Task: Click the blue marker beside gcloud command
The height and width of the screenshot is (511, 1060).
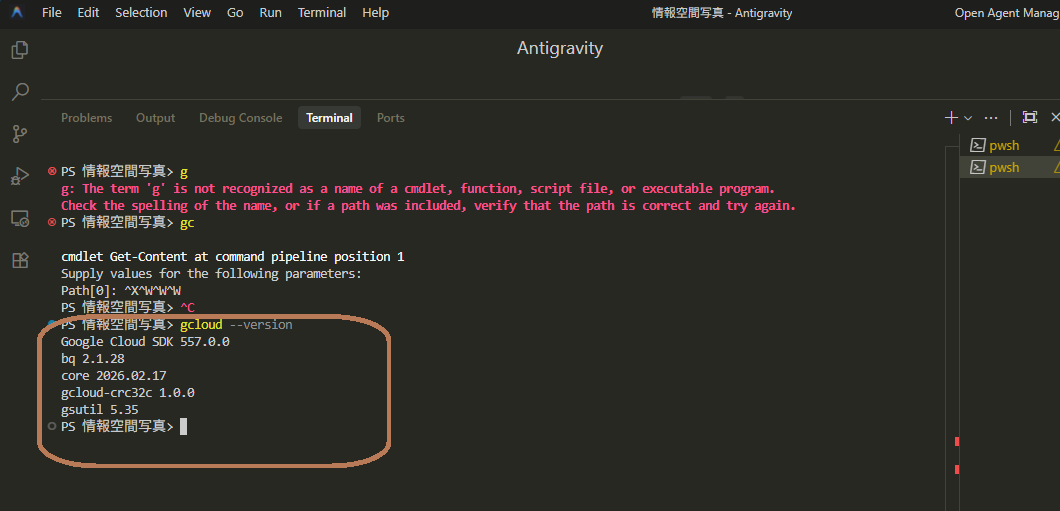Action: click(52, 324)
